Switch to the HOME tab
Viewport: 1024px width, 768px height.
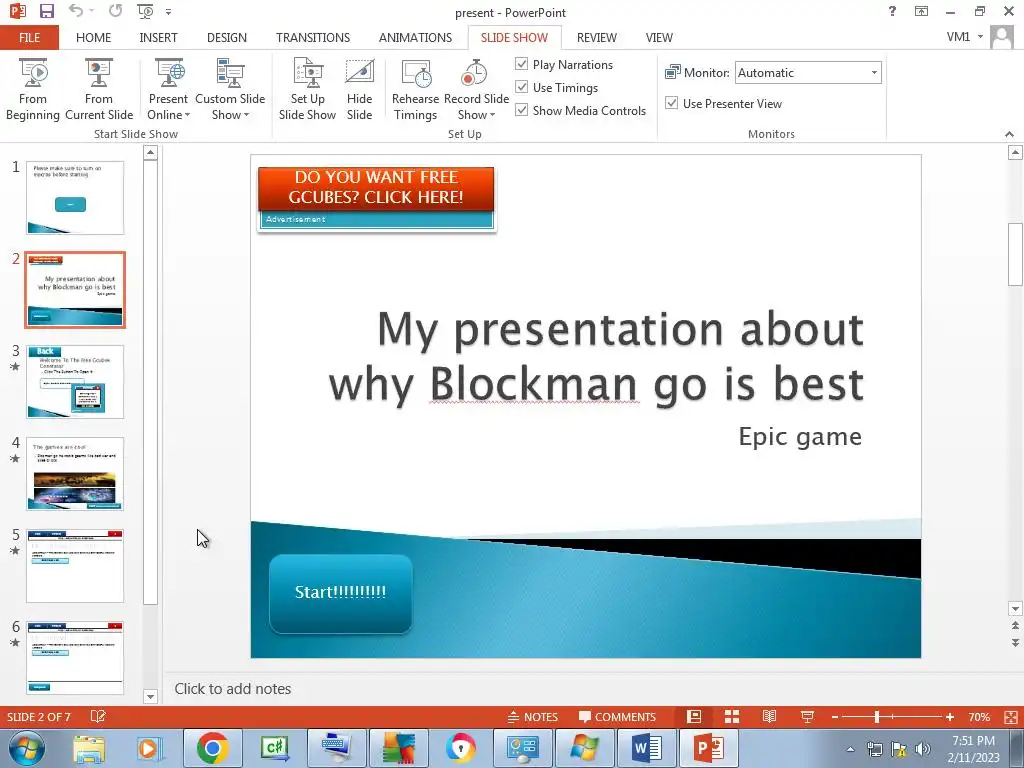93,37
